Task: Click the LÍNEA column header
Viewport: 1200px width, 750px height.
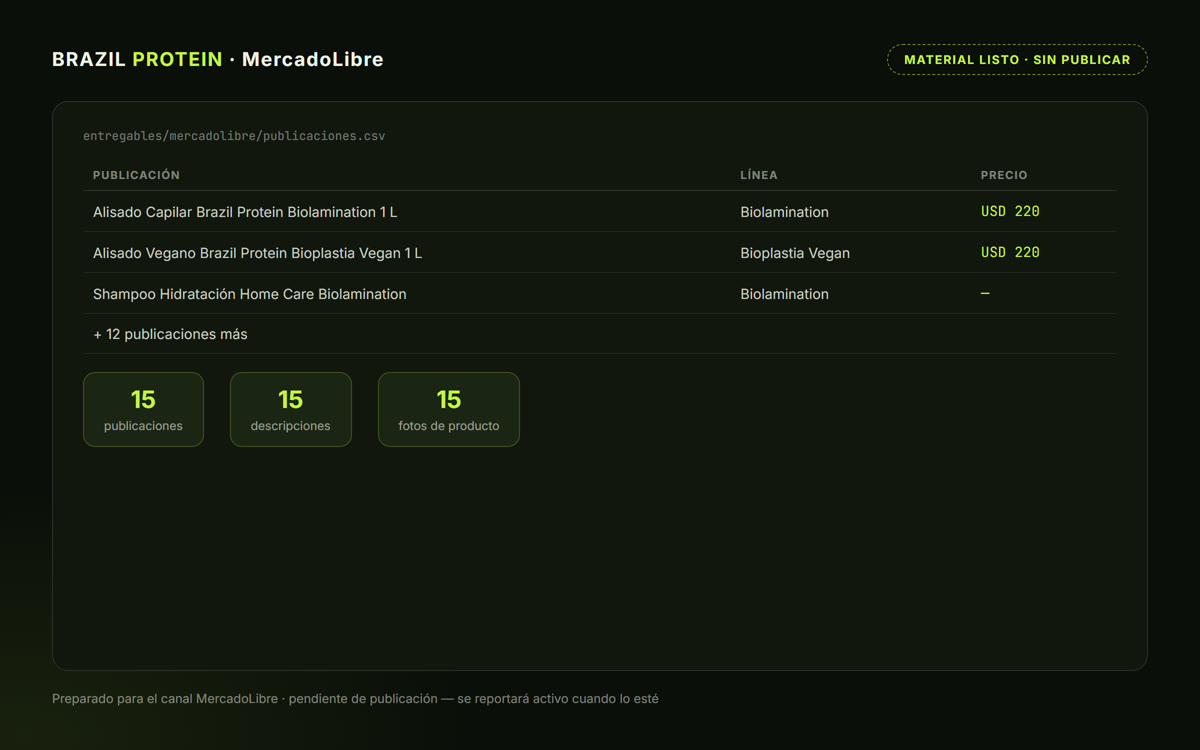Action: 759,175
